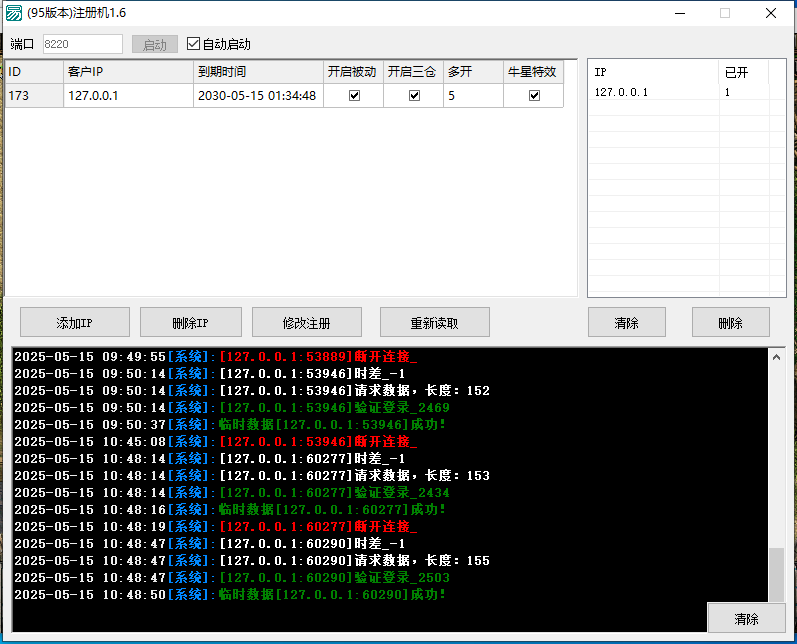Minimize the 注册机 window
The image size is (797, 644).
pyautogui.click(x=679, y=13)
